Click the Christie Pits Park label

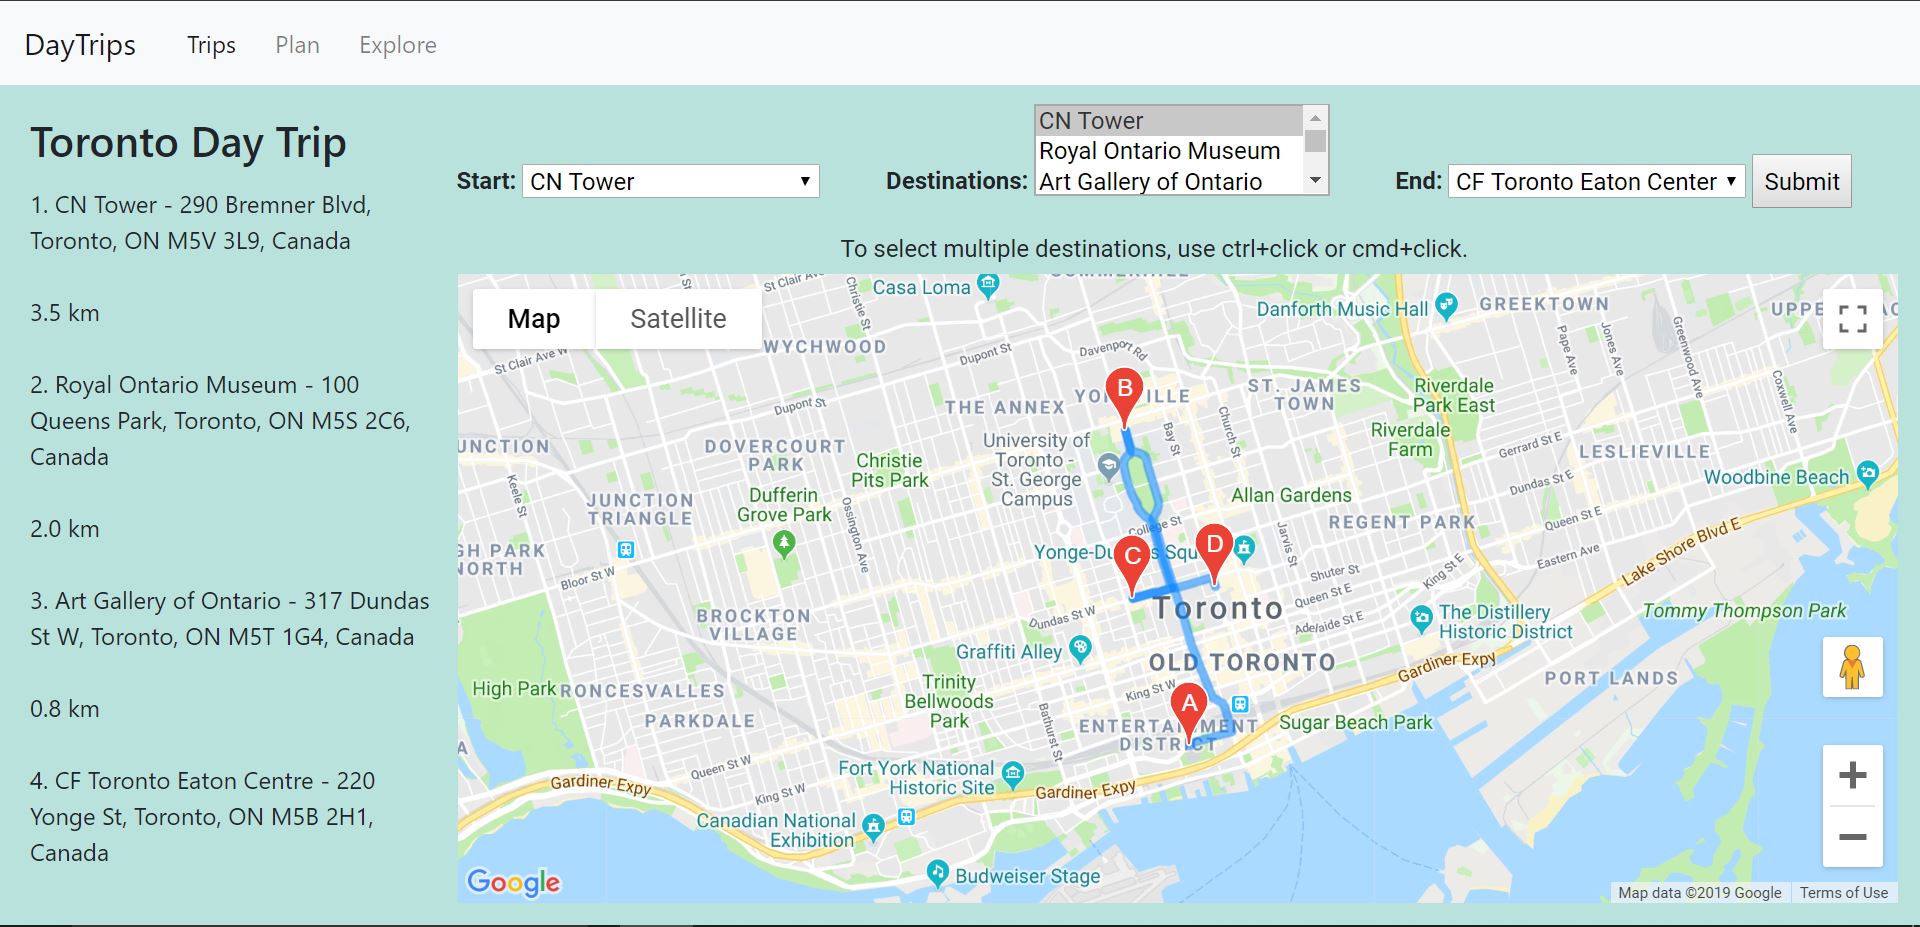coord(890,470)
